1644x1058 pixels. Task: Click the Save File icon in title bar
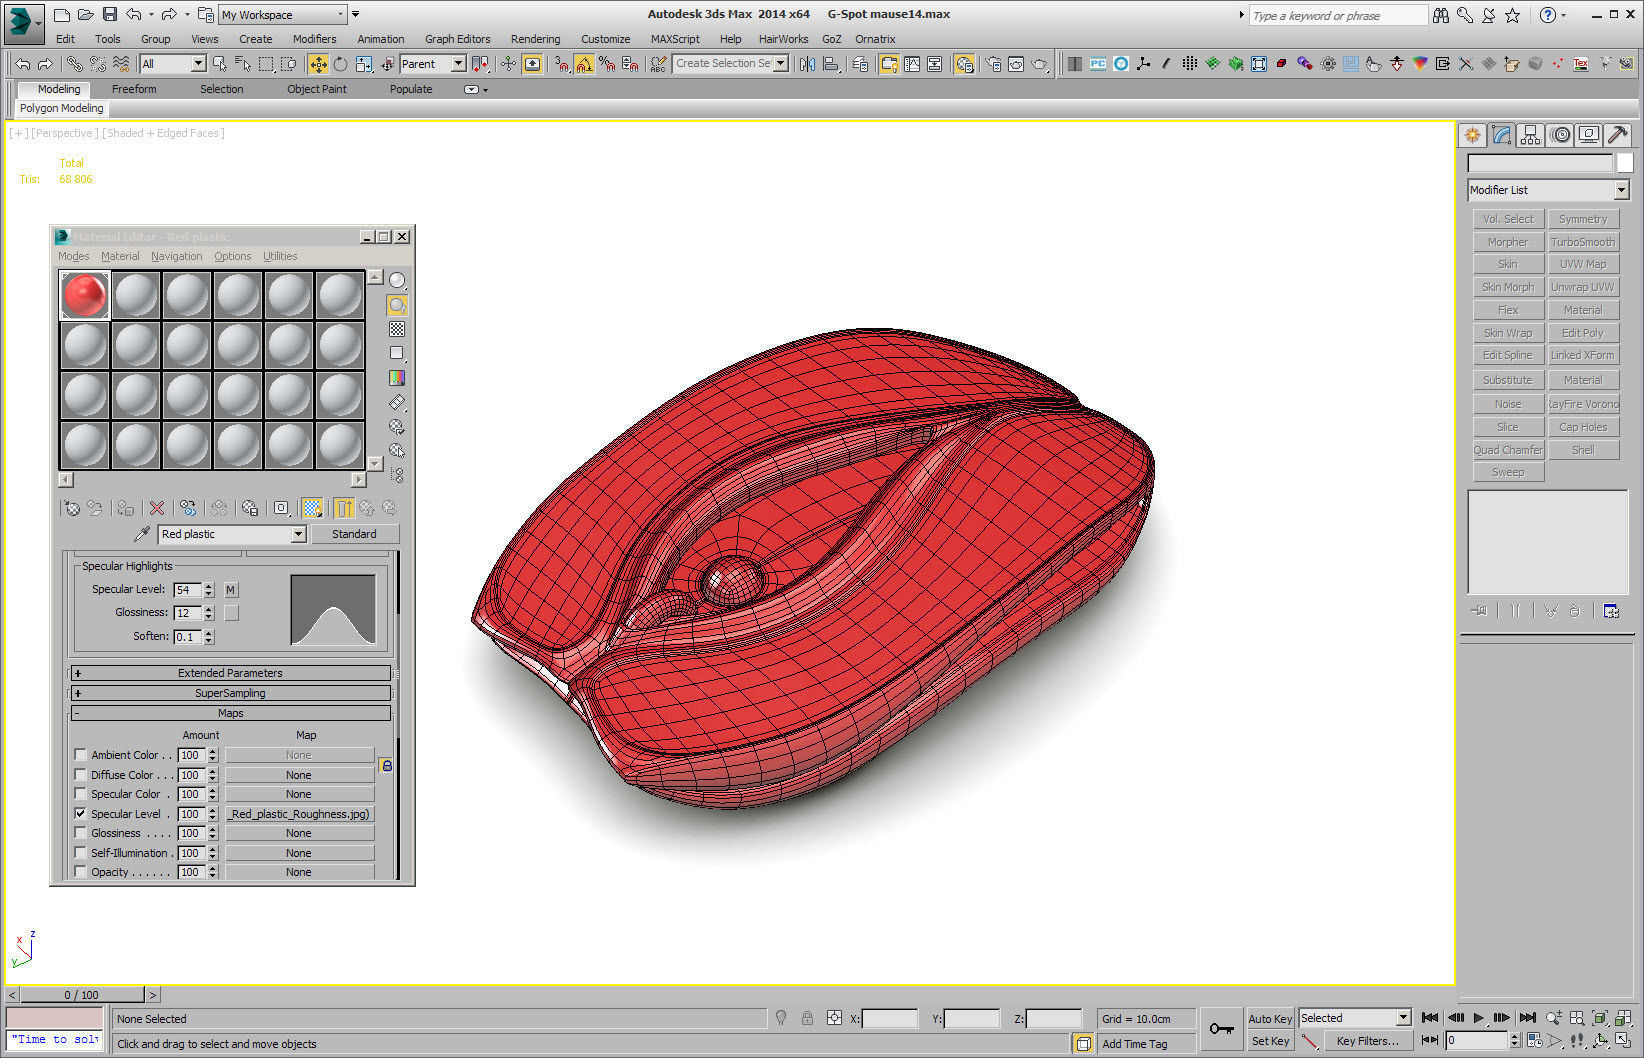pos(110,14)
